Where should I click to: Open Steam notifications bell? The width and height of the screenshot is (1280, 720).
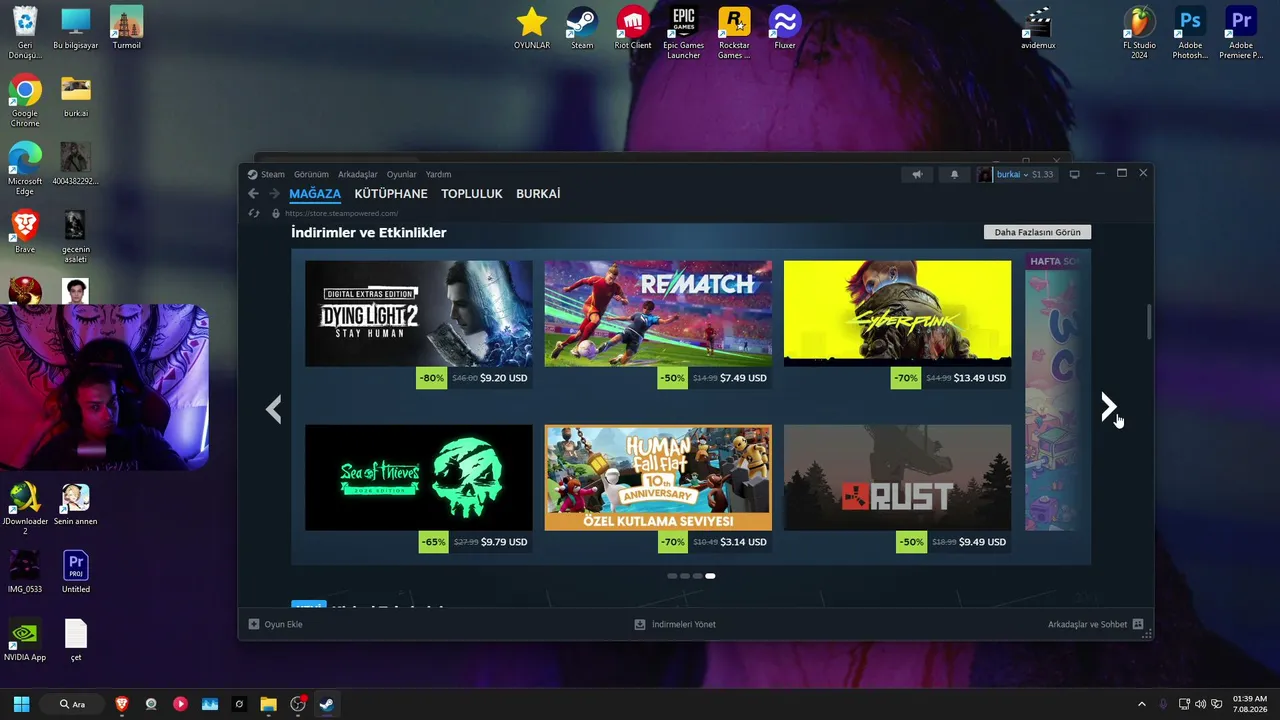pyautogui.click(x=954, y=174)
